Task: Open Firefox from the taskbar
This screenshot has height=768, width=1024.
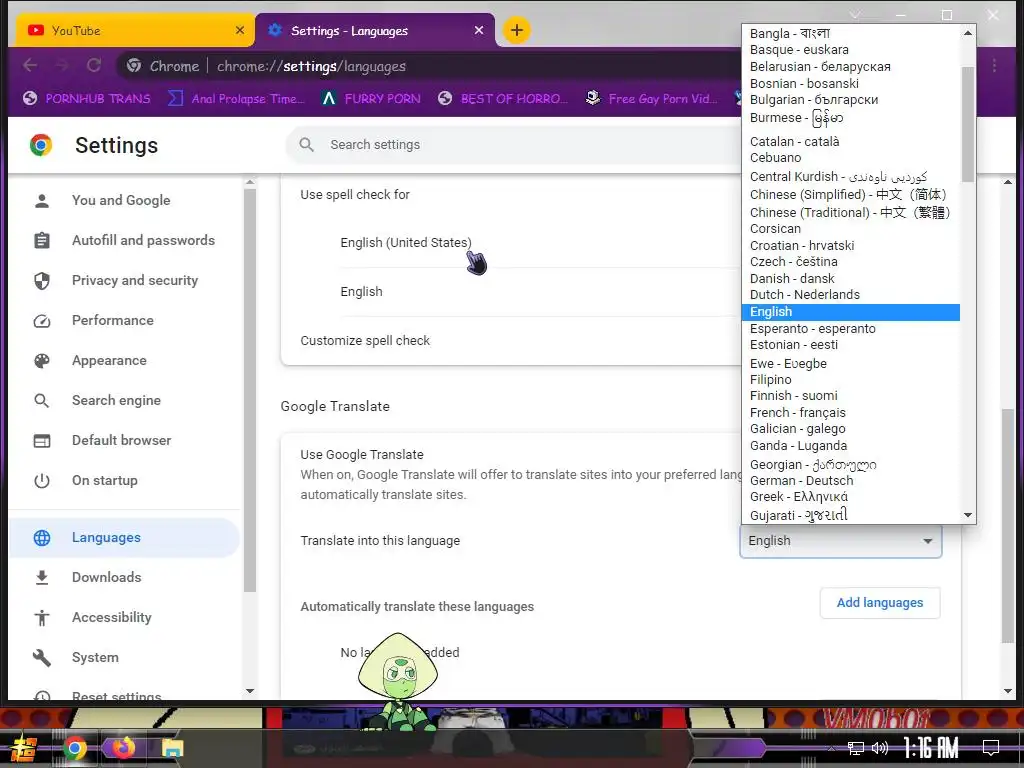Action: (x=123, y=748)
